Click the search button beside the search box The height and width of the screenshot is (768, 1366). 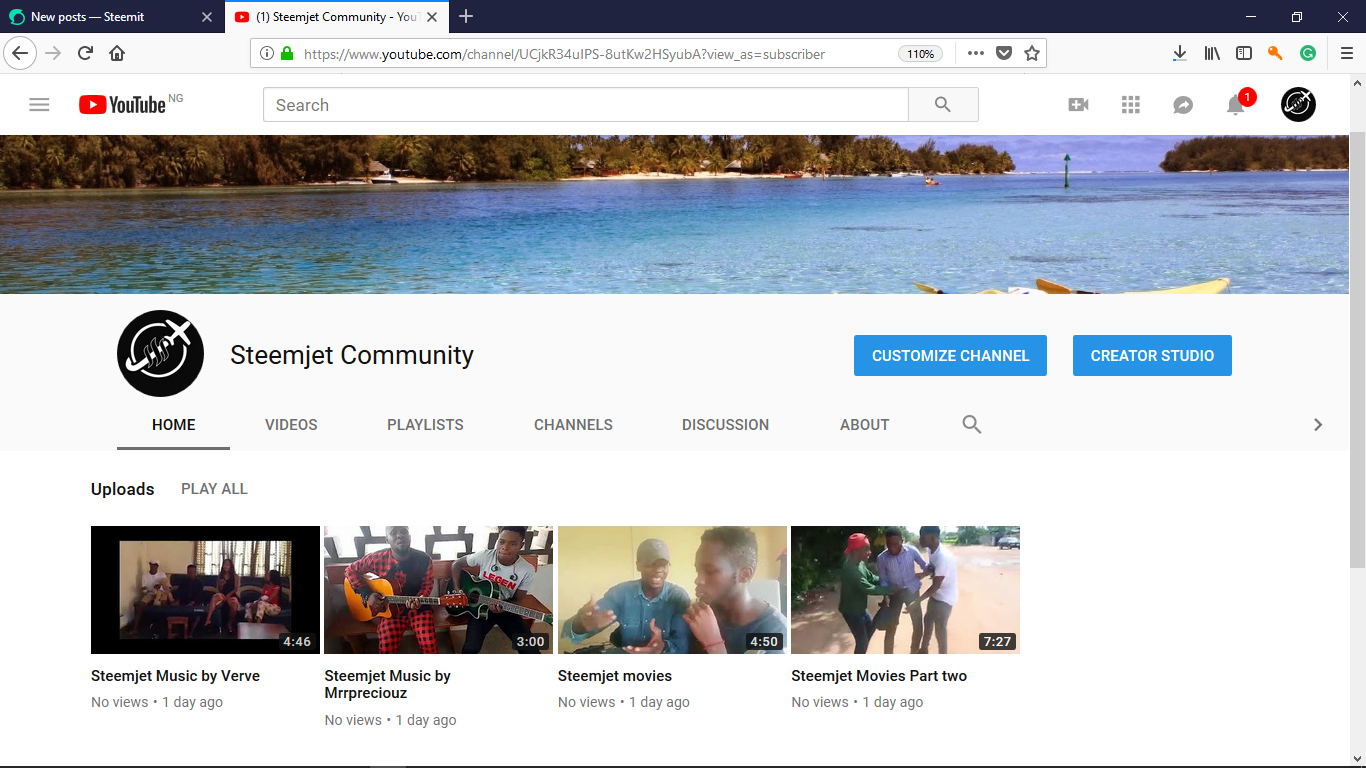(x=943, y=104)
